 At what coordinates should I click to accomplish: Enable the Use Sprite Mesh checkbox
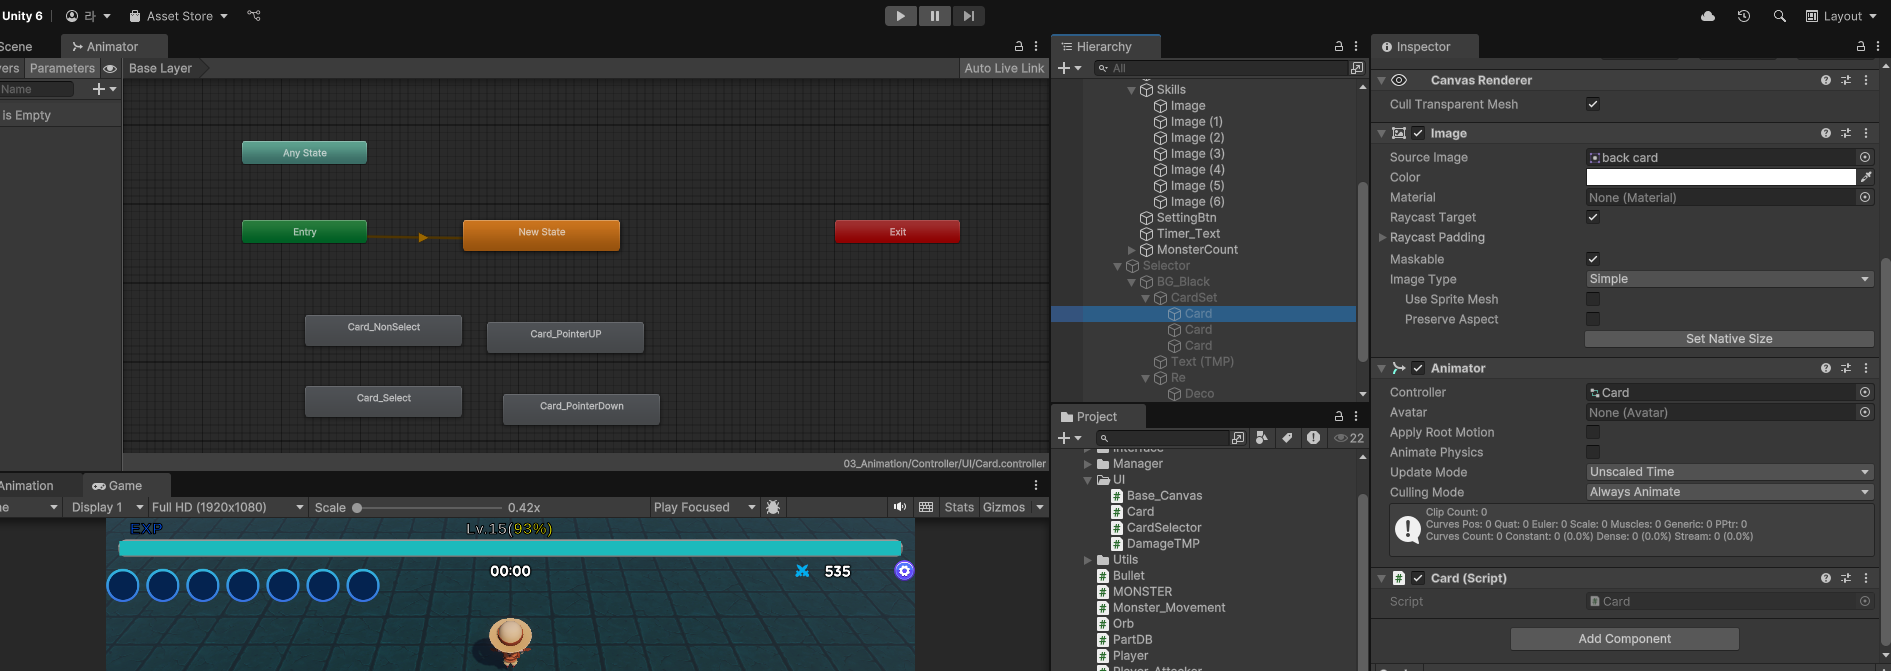point(1593,299)
